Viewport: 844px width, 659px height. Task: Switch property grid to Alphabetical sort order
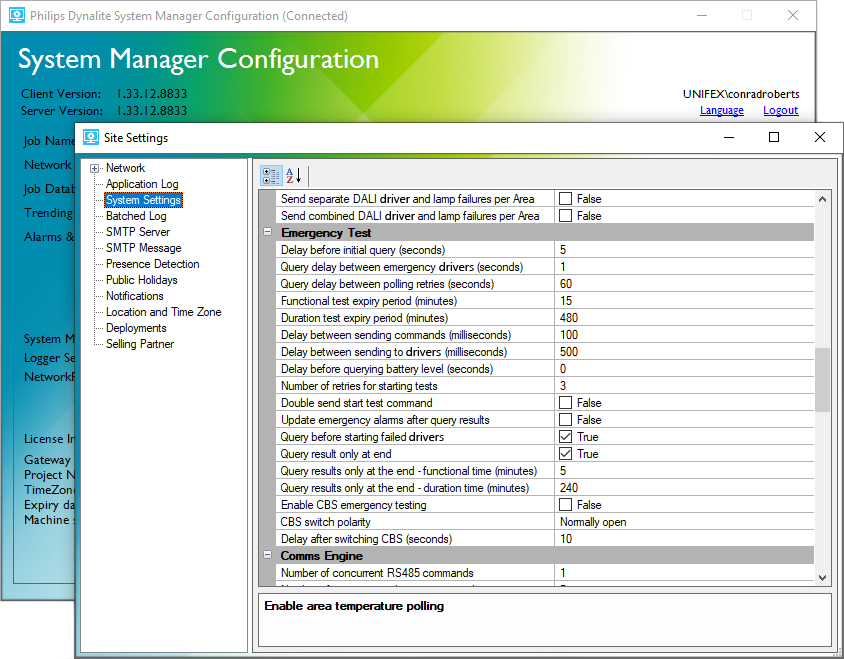click(x=291, y=176)
